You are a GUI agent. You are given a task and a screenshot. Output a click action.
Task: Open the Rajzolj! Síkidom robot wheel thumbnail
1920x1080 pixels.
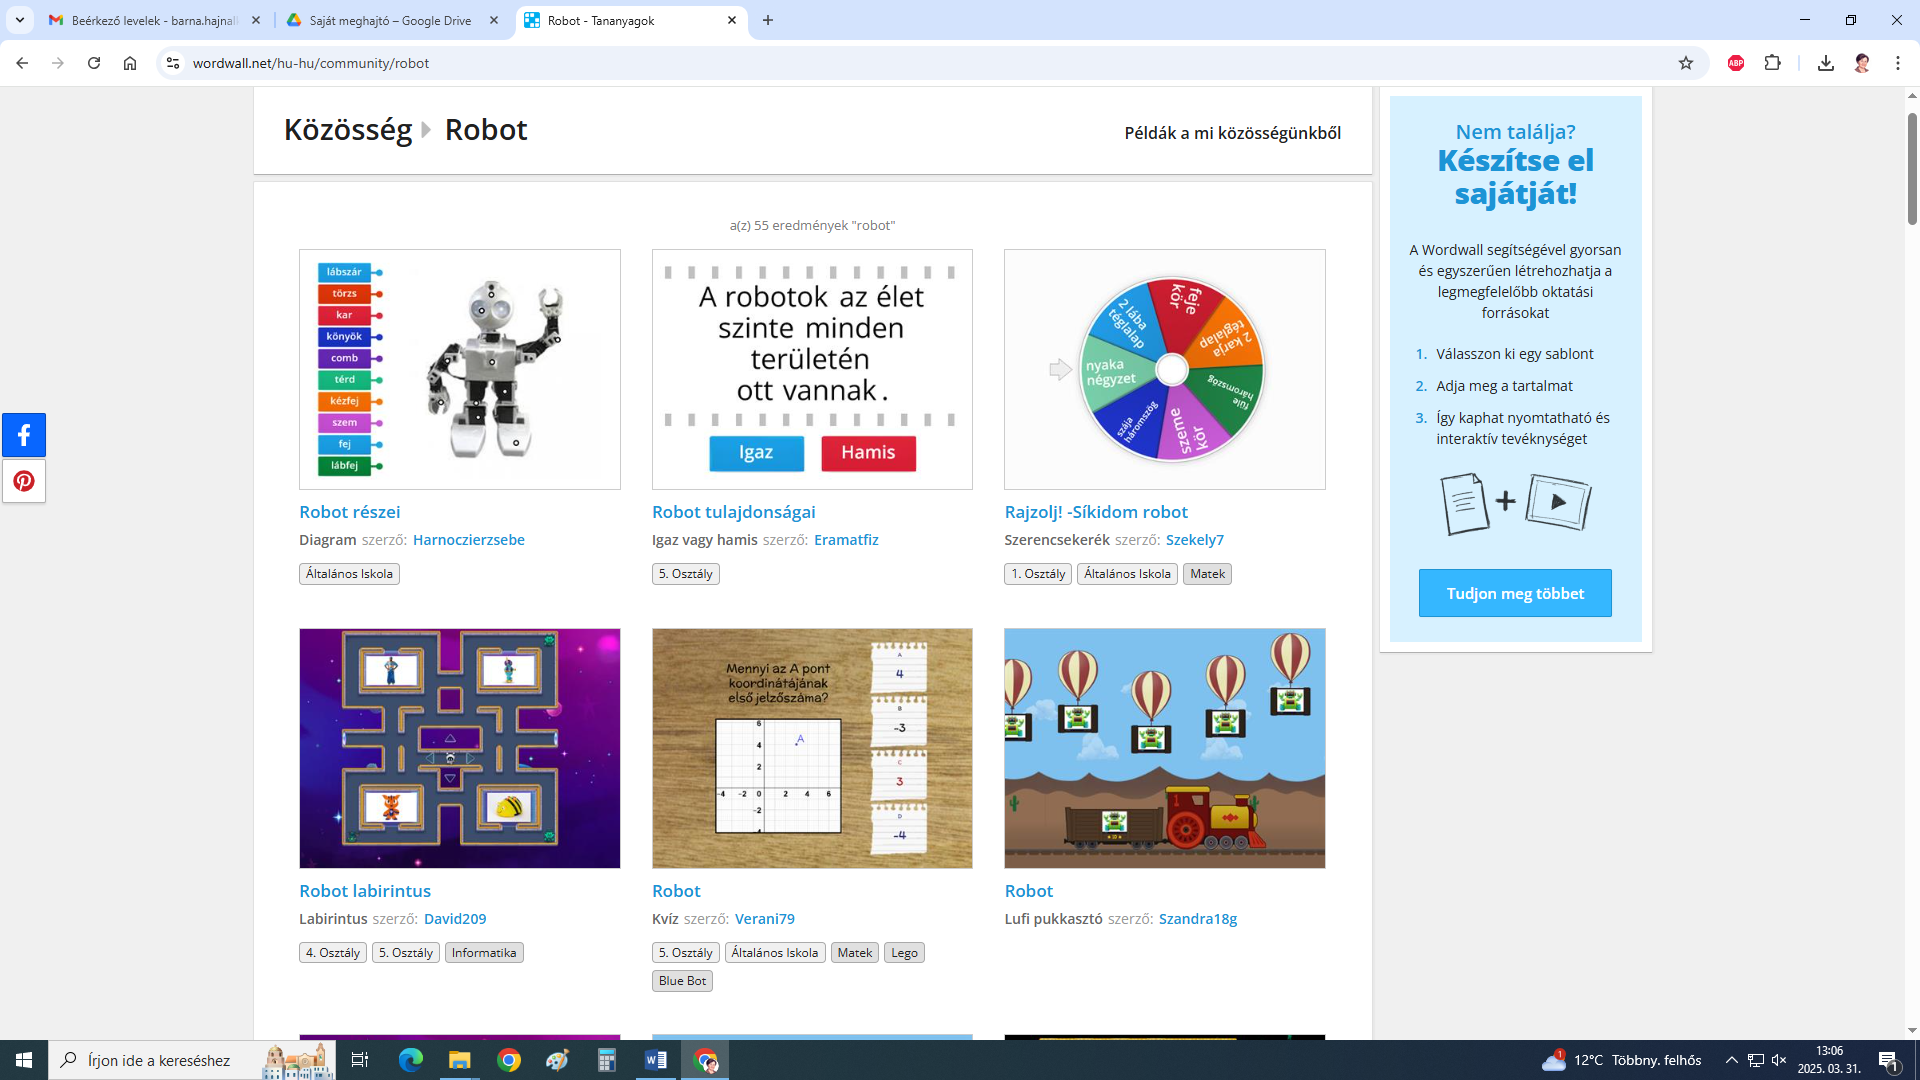1165,369
